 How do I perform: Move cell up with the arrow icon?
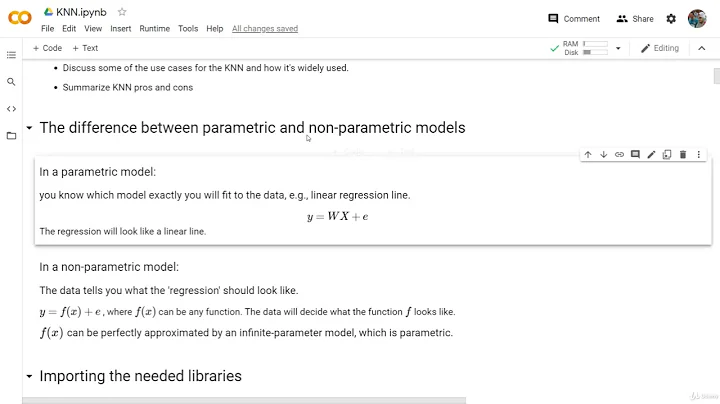point(588,155)
